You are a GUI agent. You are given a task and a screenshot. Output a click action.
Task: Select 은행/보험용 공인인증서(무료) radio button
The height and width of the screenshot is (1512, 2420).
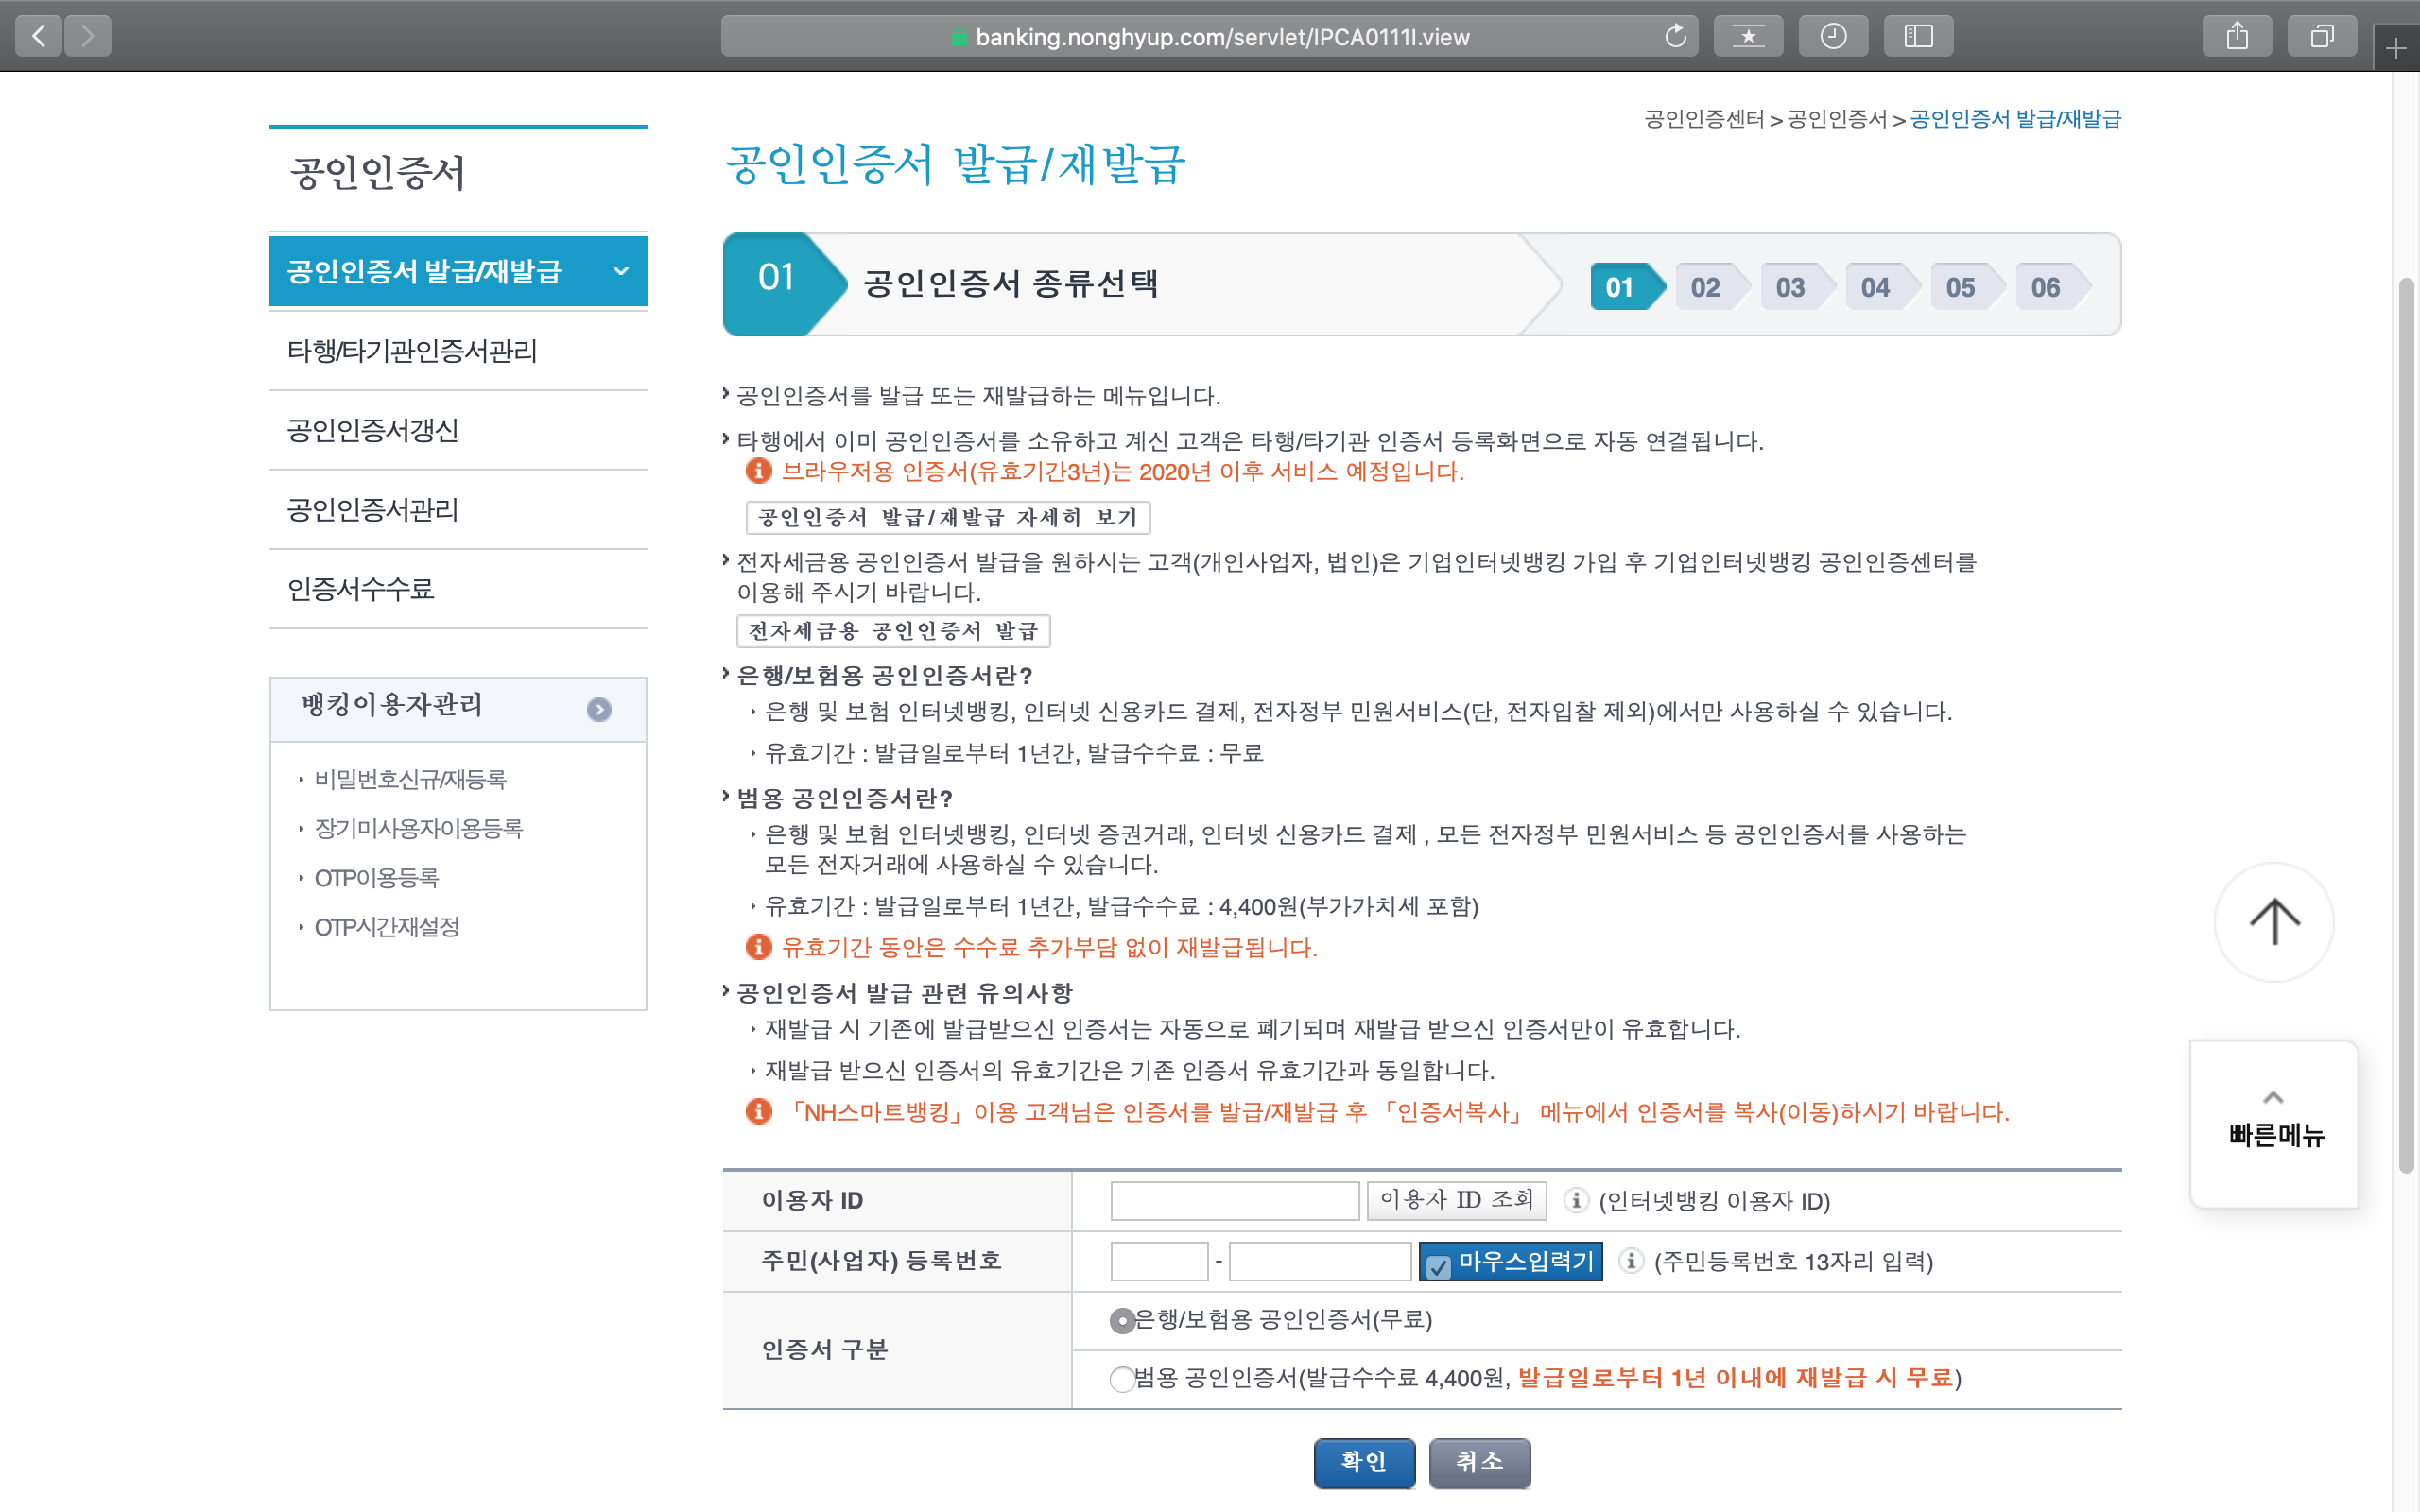[1122, 1321]
